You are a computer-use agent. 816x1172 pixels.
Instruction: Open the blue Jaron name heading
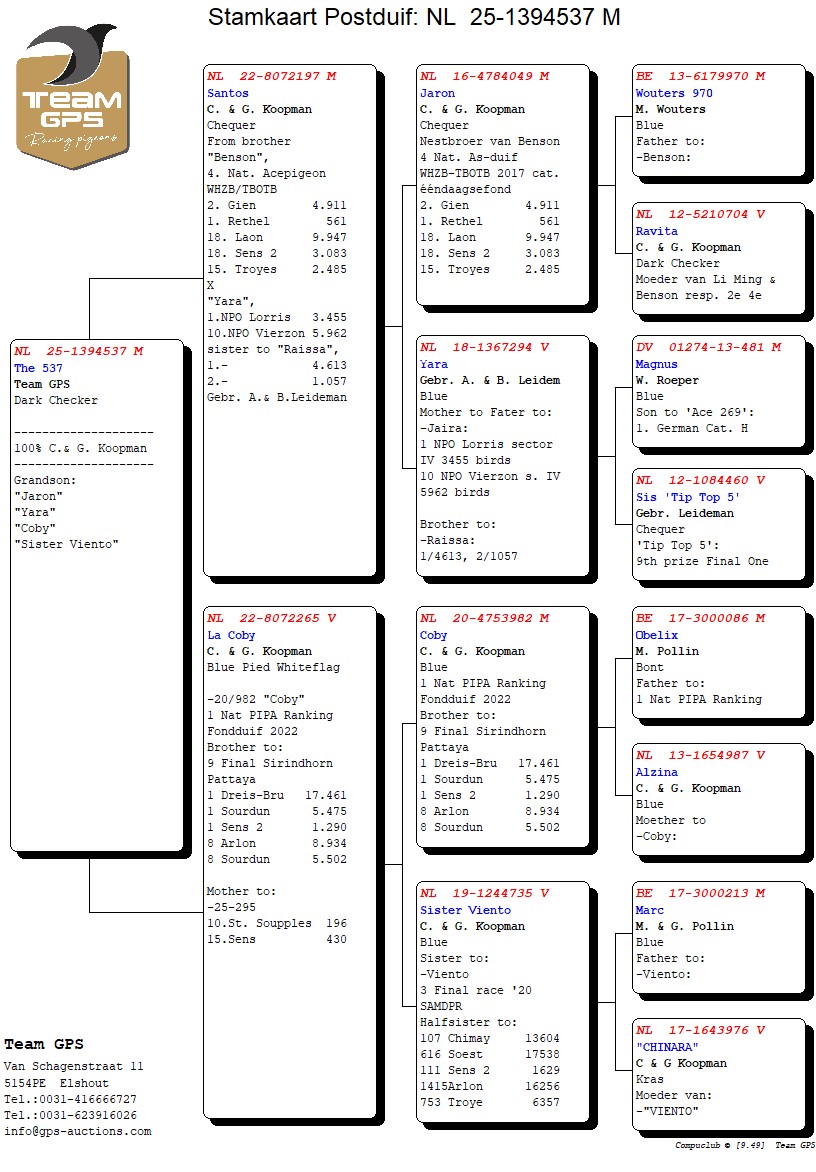[437, 93]
